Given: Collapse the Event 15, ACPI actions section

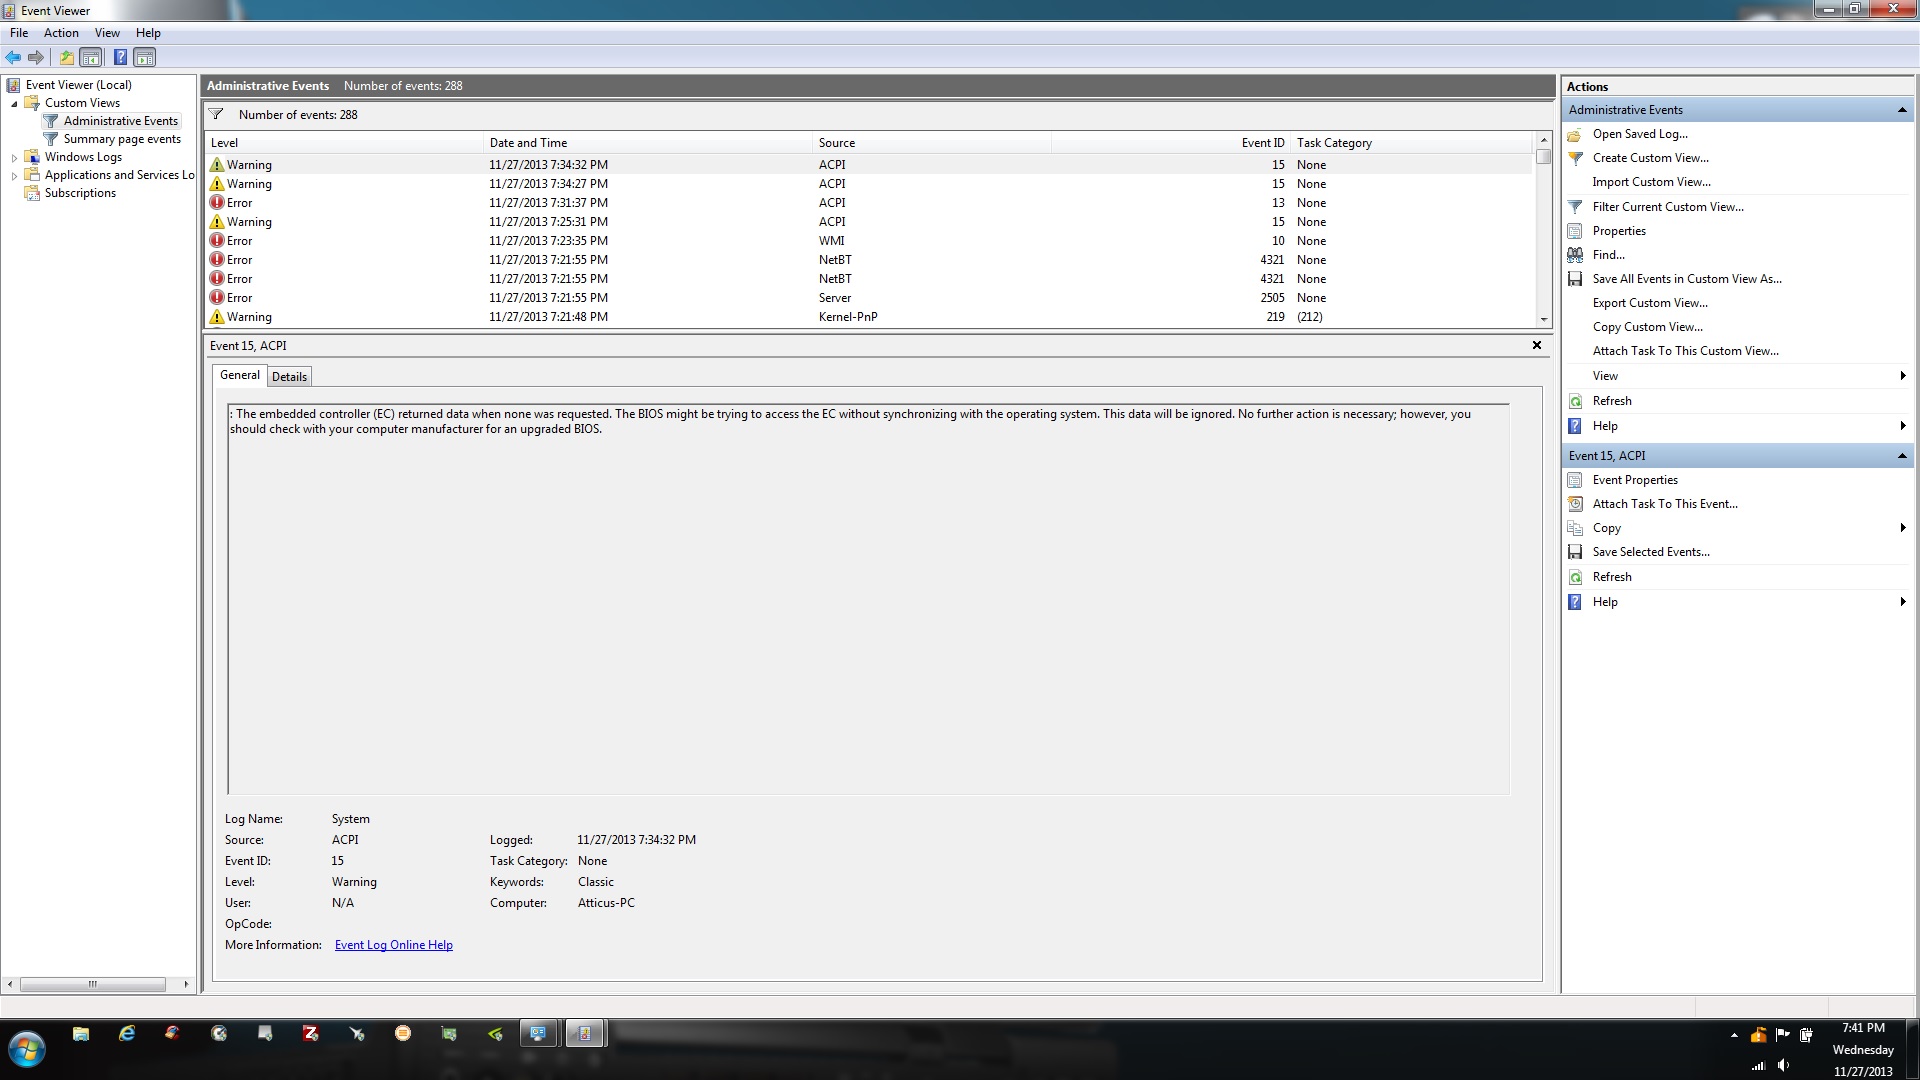Looking at the screenshot, I should coord(1901,456).
